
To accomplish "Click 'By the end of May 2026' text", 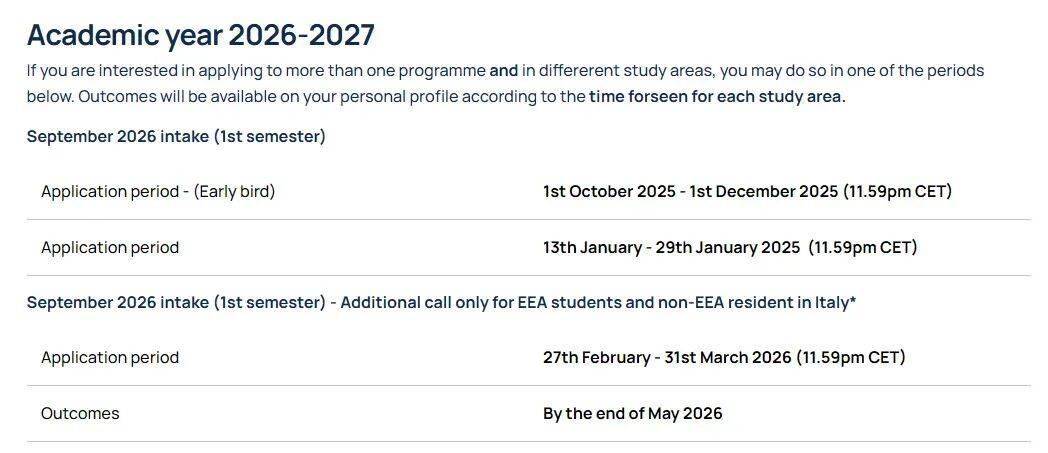I will pyautogui.click(x=632, y=414).
